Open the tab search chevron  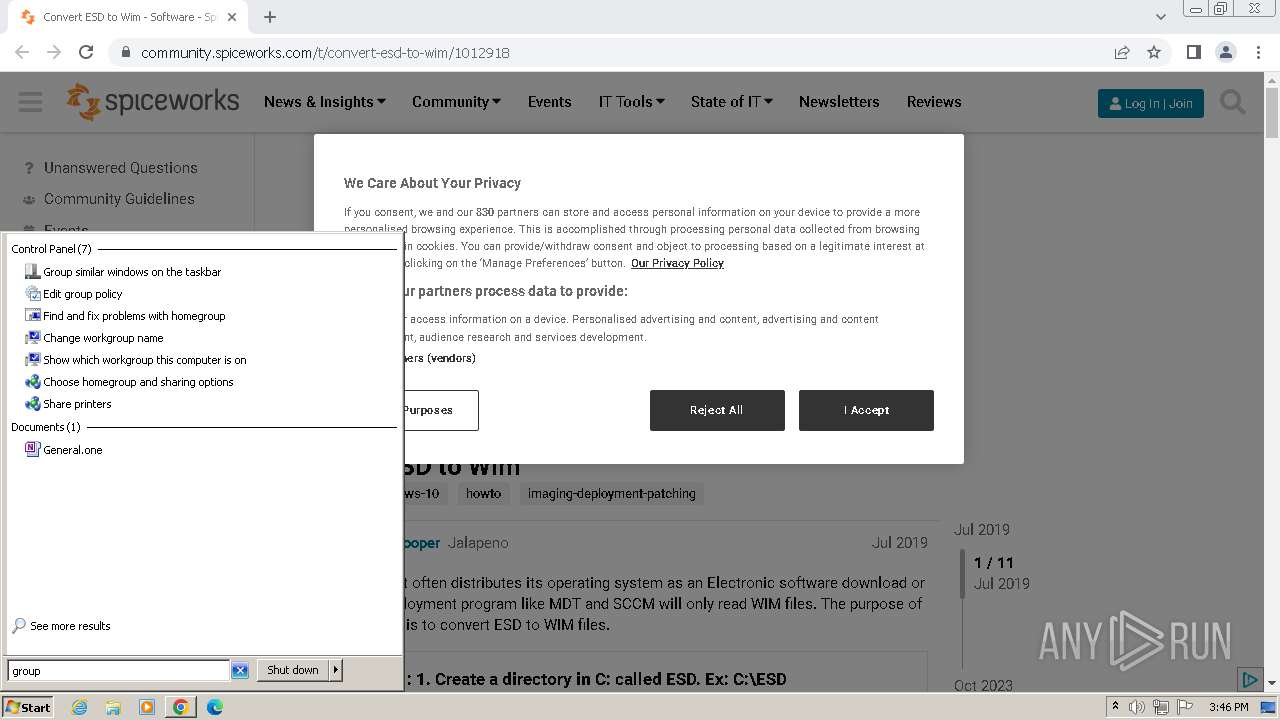[x=1160, y=17]
